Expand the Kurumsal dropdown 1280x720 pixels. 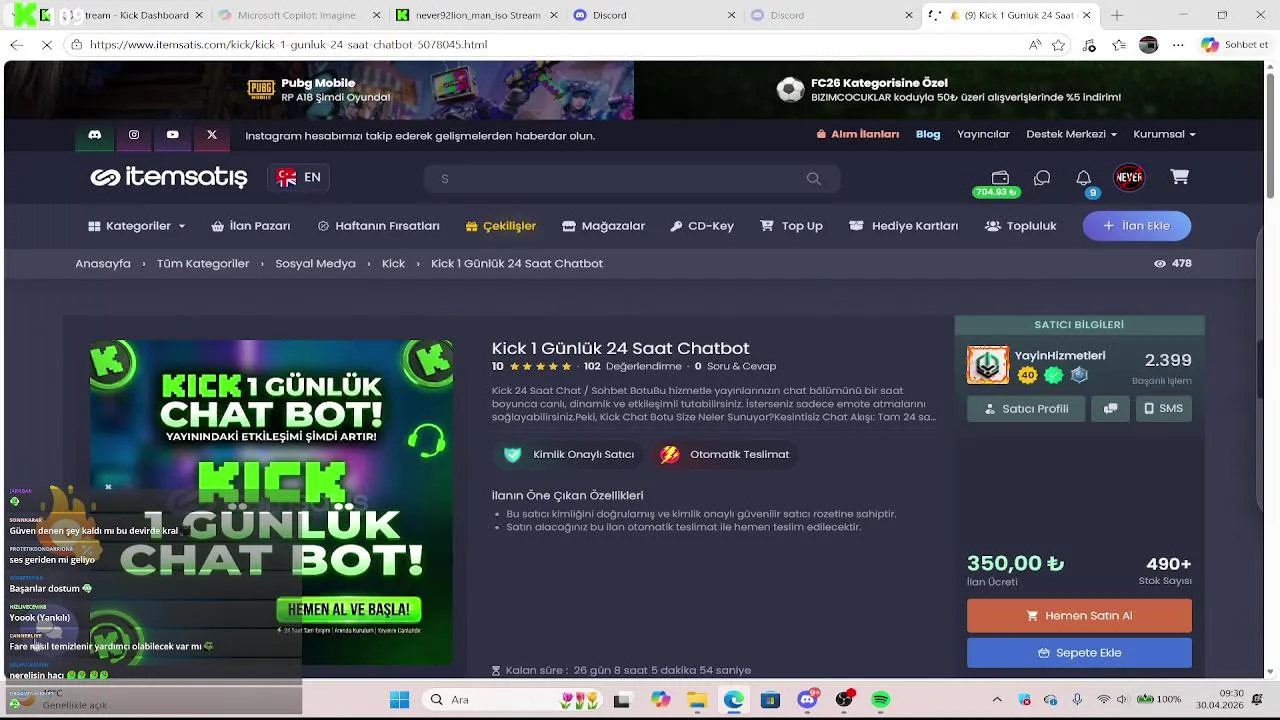tap(1164, 134)
